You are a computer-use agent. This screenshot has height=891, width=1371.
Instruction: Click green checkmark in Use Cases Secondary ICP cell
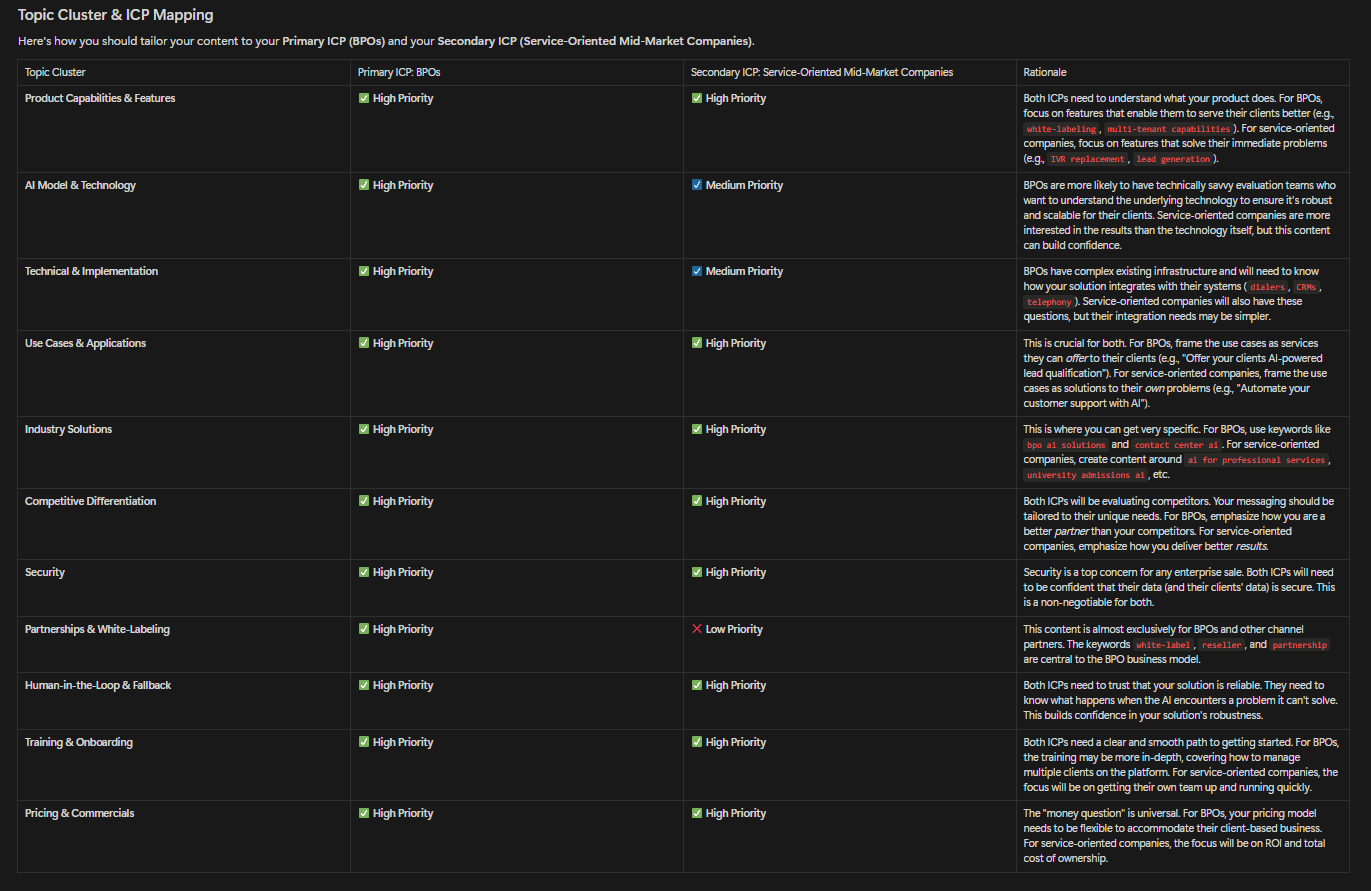tap(697, 343)
